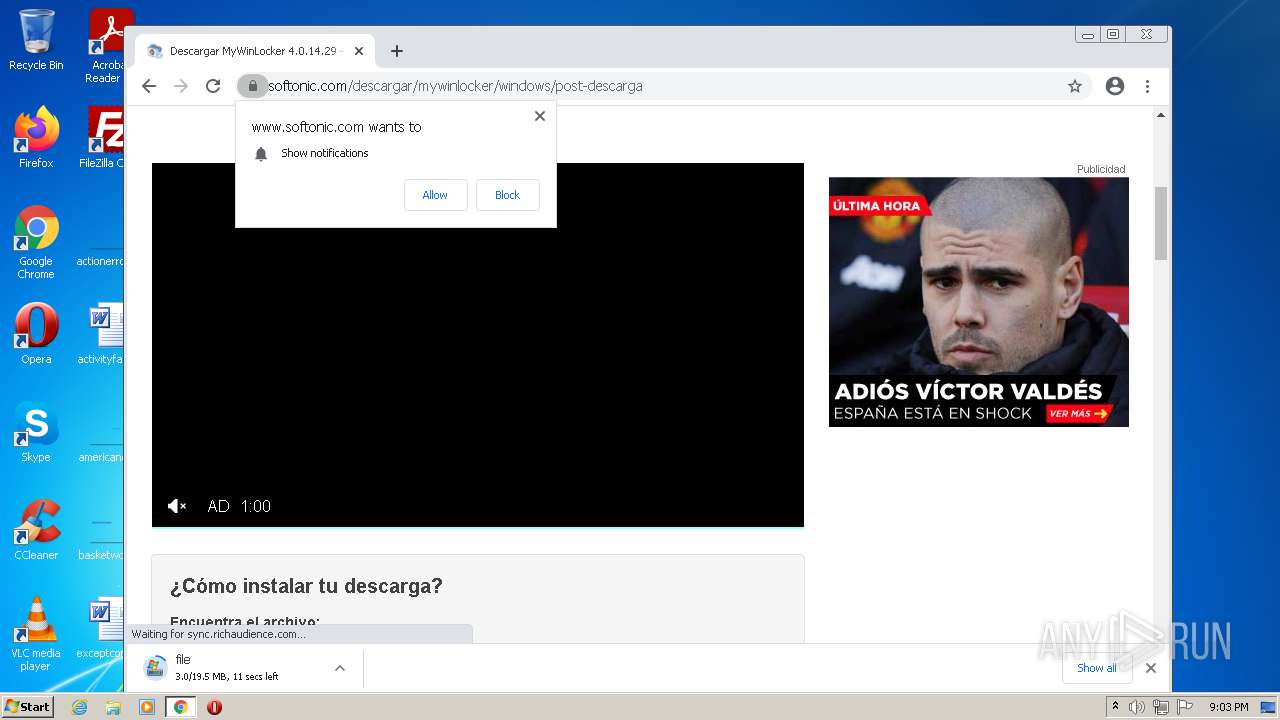Switch to Chrome in taskbar

(181, 707)
